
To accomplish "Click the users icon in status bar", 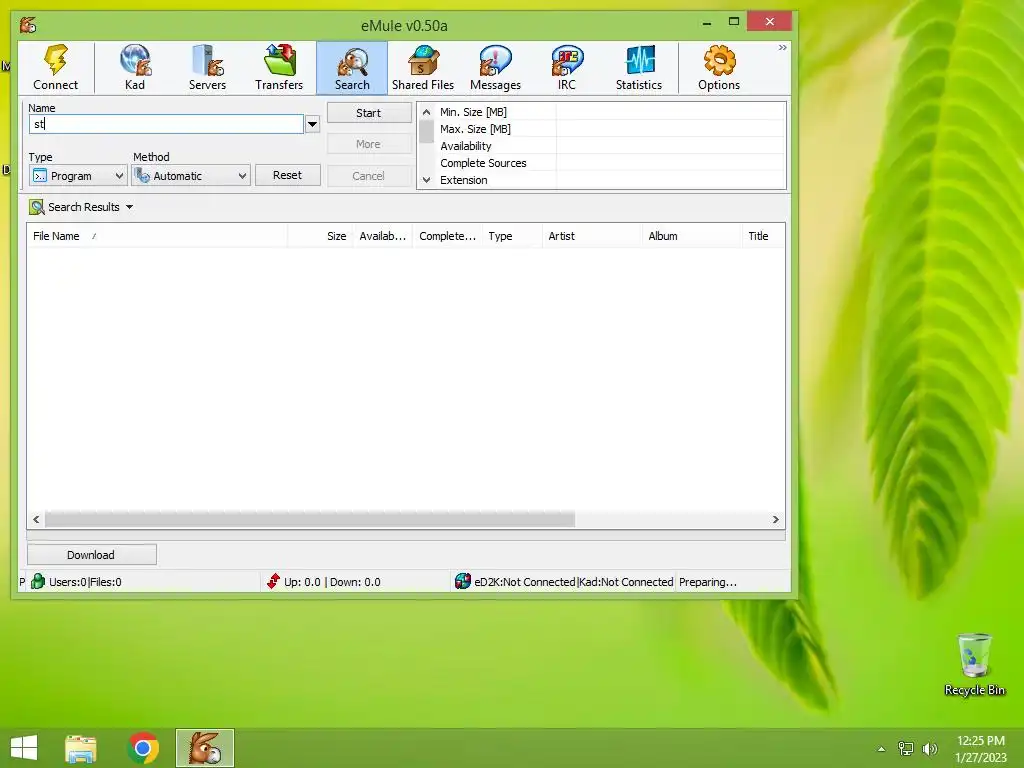I will pyautogui.click(x=38, y=581).
